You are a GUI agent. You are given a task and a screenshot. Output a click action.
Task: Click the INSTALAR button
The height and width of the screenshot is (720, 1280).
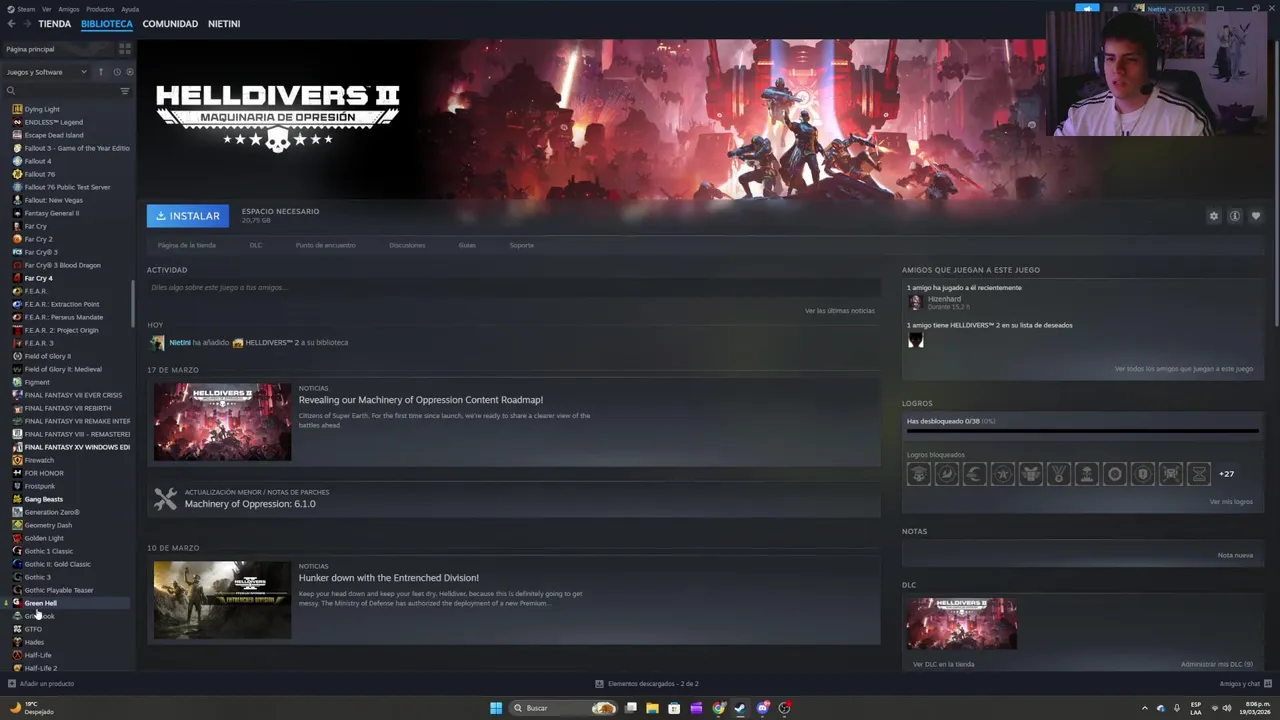click(188, 216)
